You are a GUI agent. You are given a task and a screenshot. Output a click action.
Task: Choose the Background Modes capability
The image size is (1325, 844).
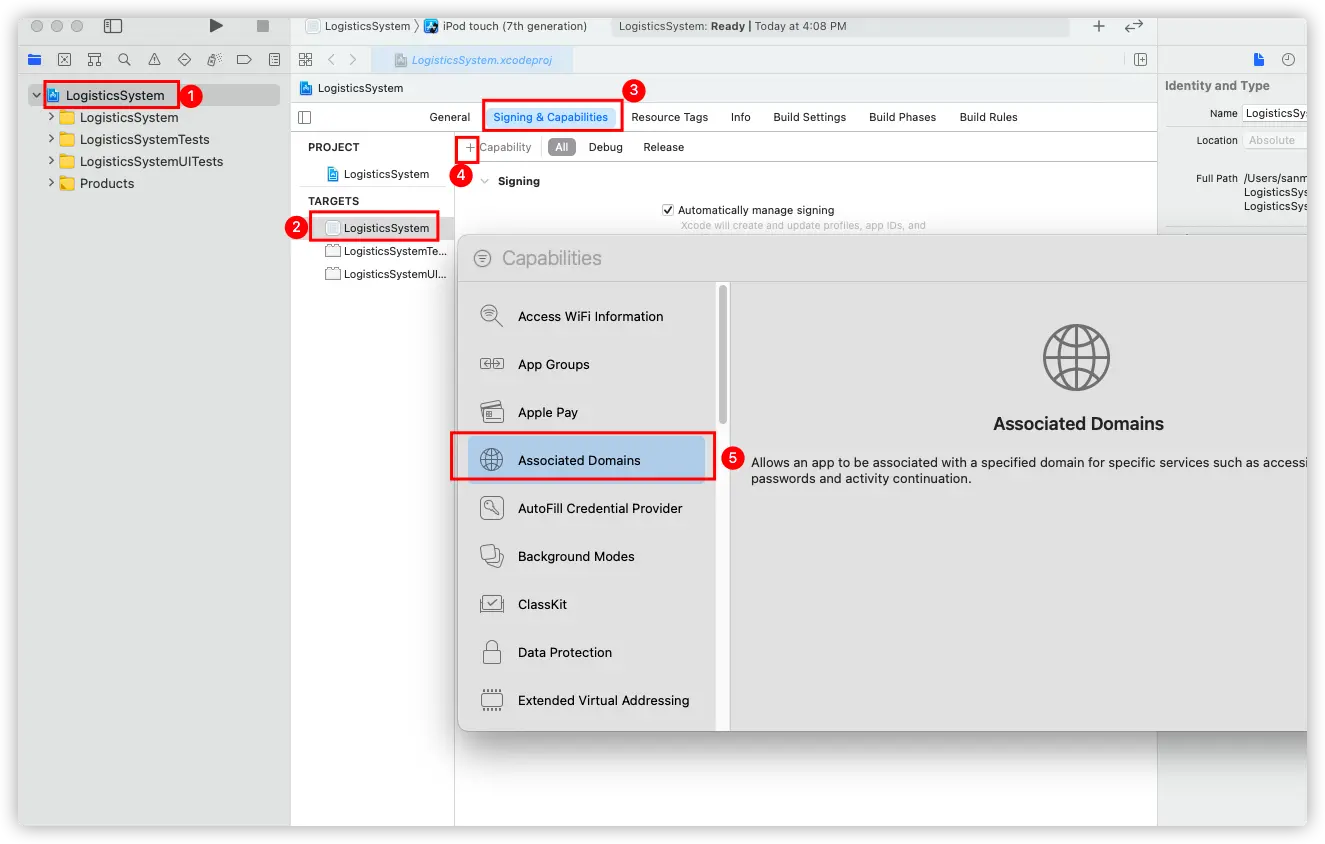click(587, 556)
